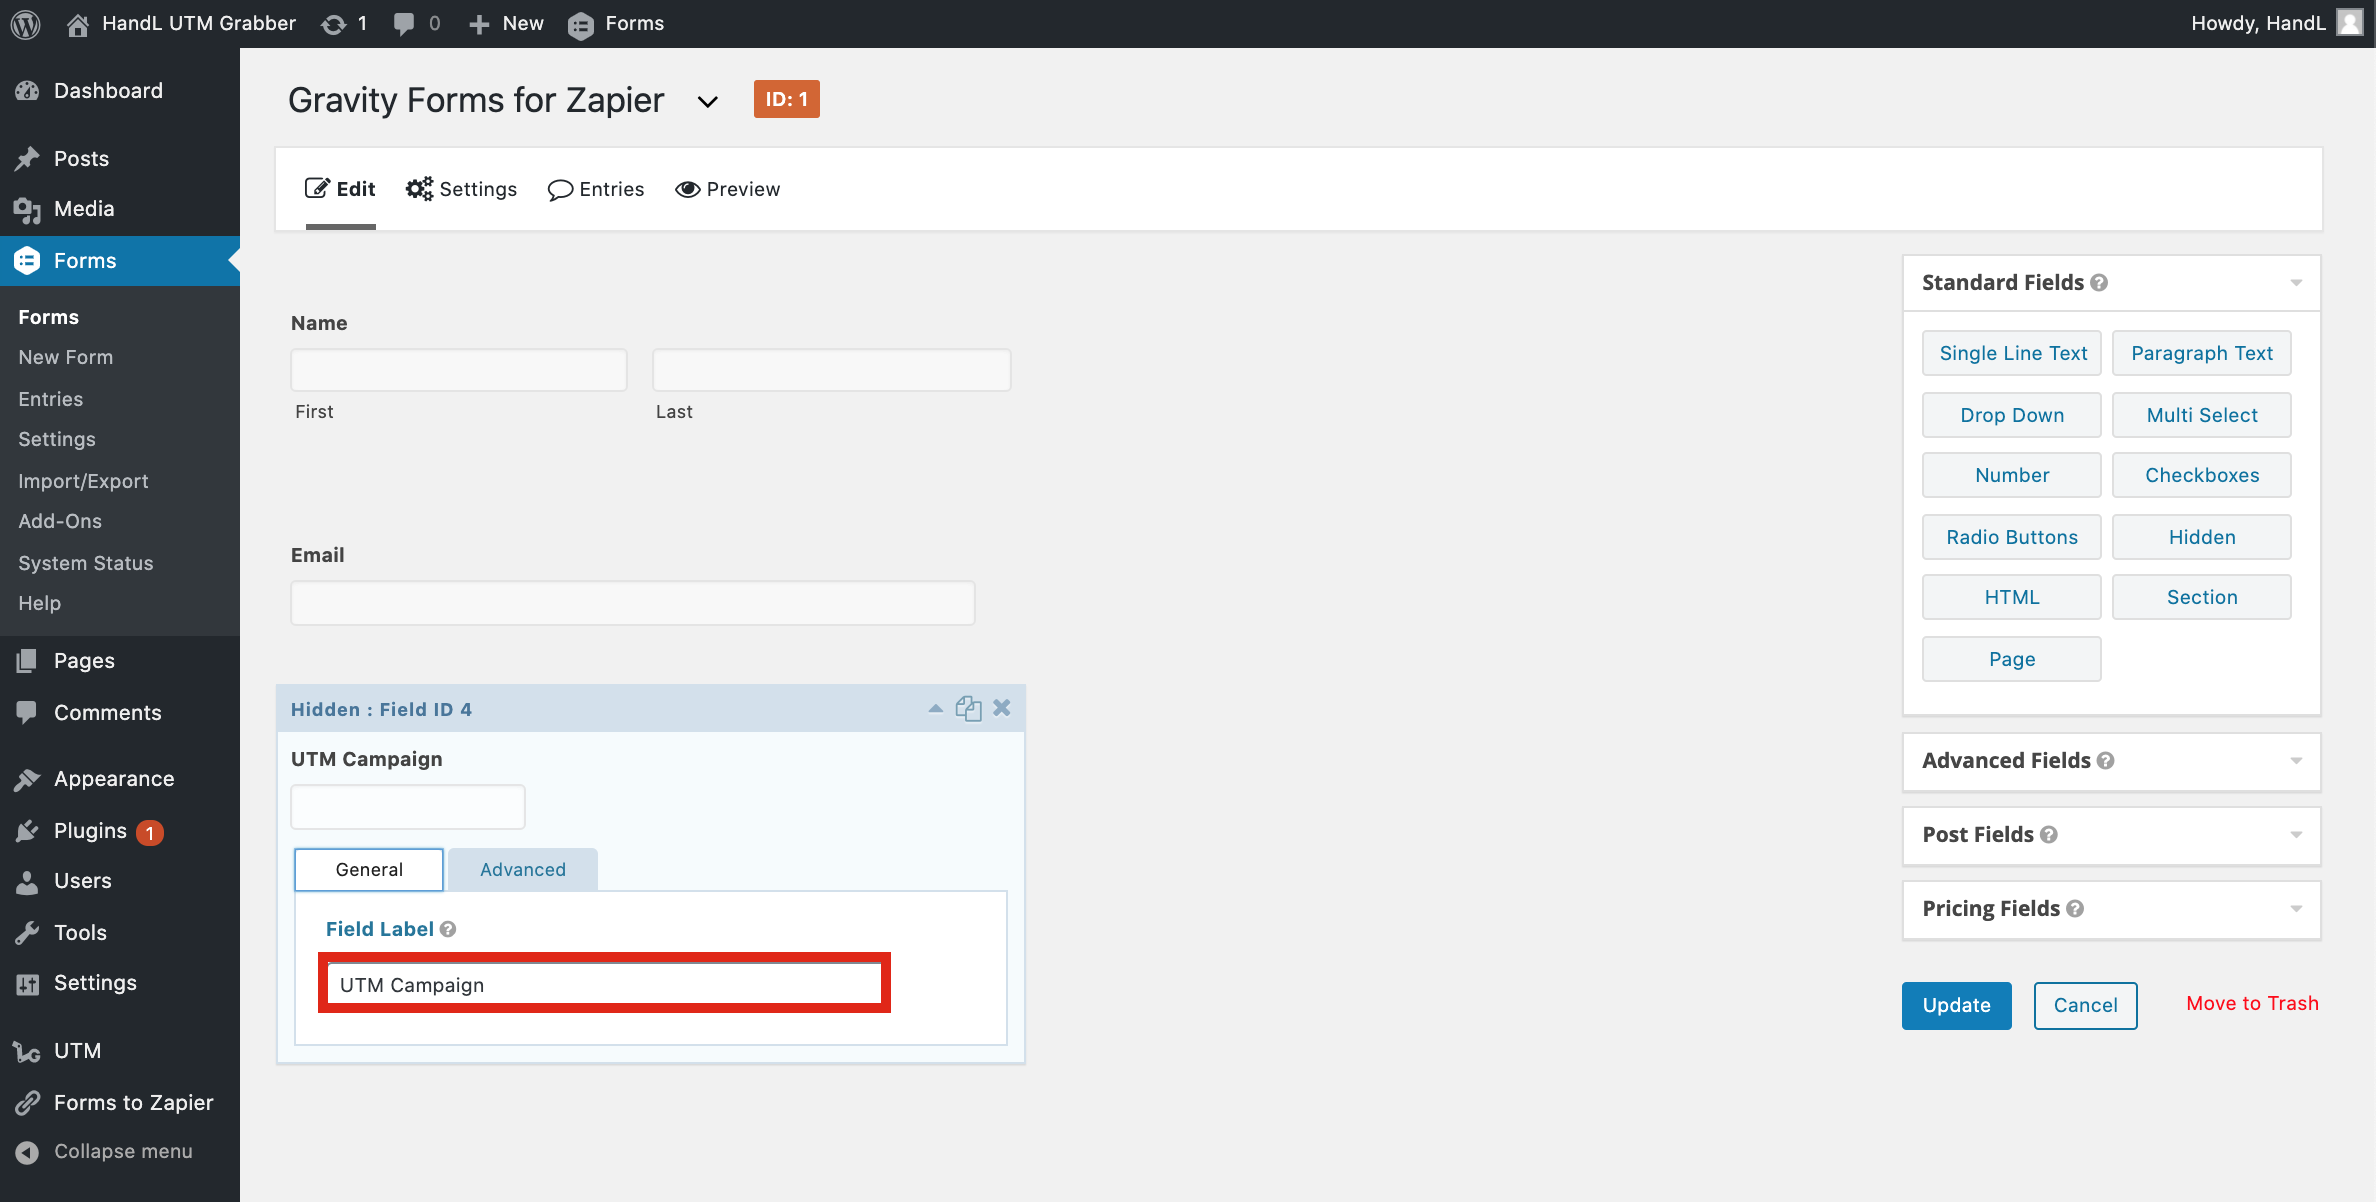Collapse the Standard Fields panel
This screenshot has height=1202, width=2376.
(x=2296, y=283)
